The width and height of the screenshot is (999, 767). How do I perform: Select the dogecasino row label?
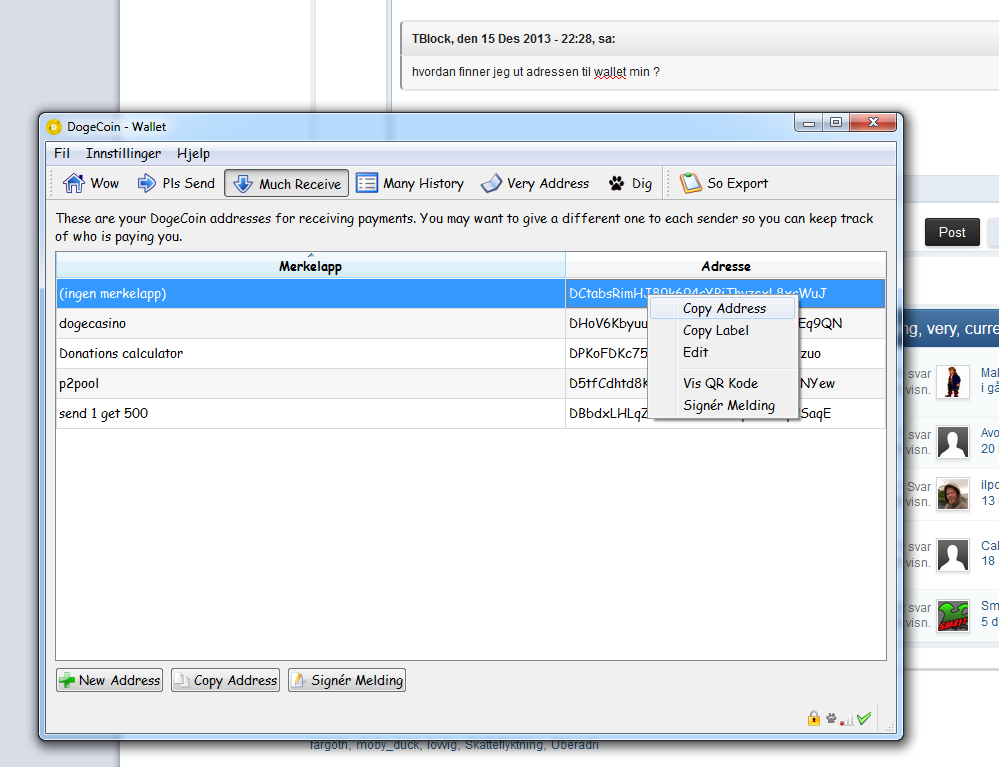(x=92, y=324)
